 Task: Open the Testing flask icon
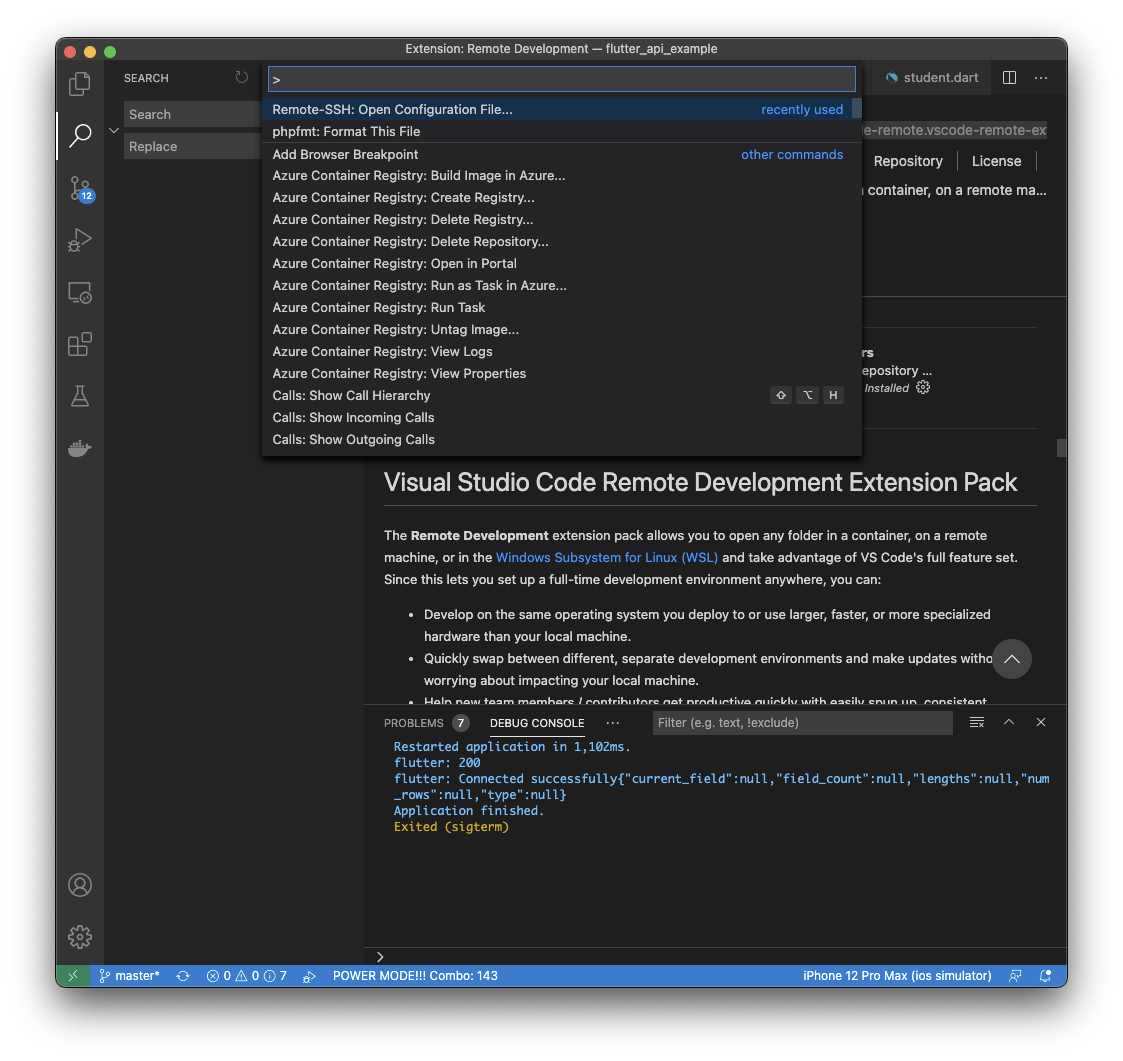pos(79,396)
